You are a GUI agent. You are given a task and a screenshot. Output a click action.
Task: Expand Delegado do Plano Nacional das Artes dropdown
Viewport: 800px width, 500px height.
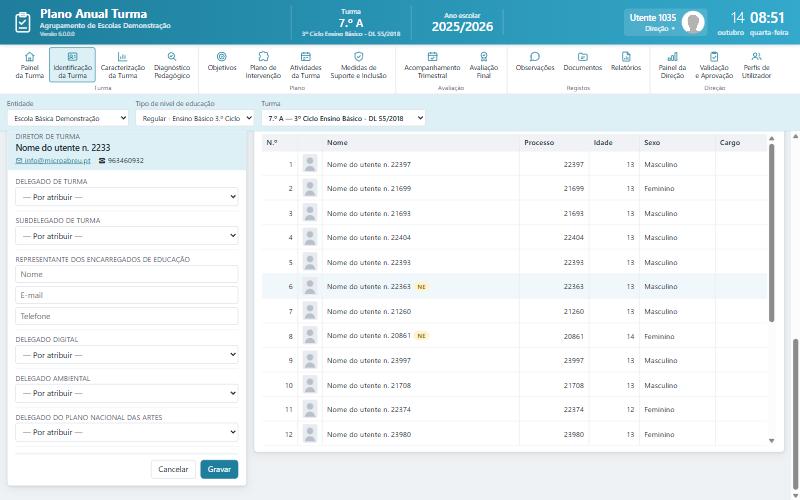(x=127, y=432)
